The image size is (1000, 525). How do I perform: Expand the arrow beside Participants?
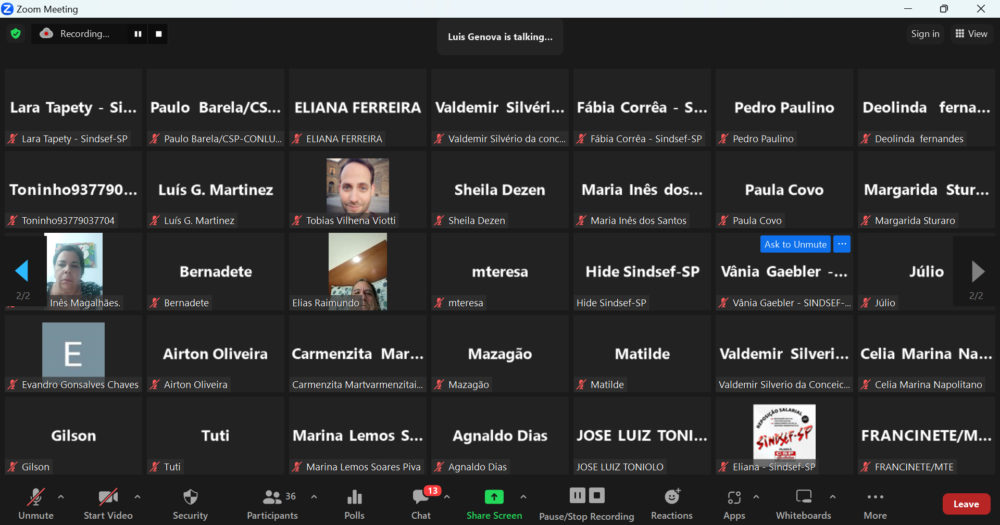[x=314, y=496]
